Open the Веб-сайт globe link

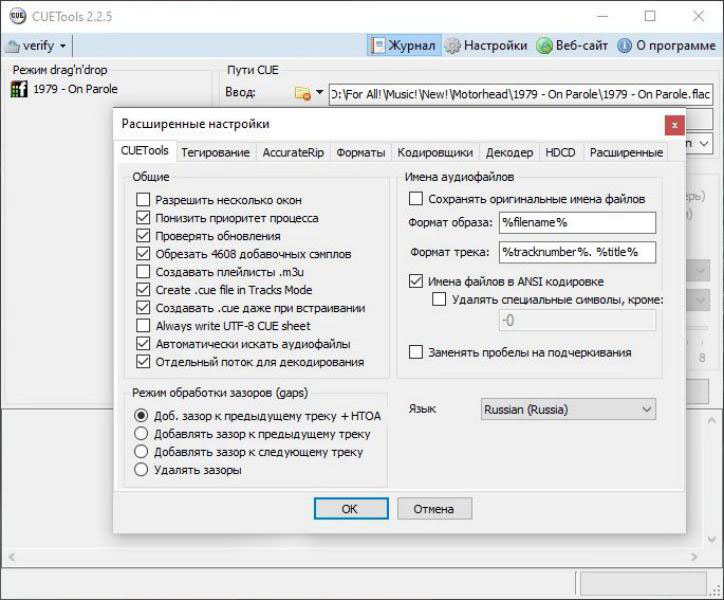572,45
